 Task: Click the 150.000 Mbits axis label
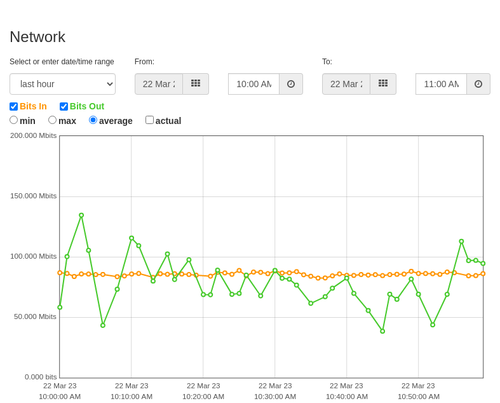pos(33,196)
